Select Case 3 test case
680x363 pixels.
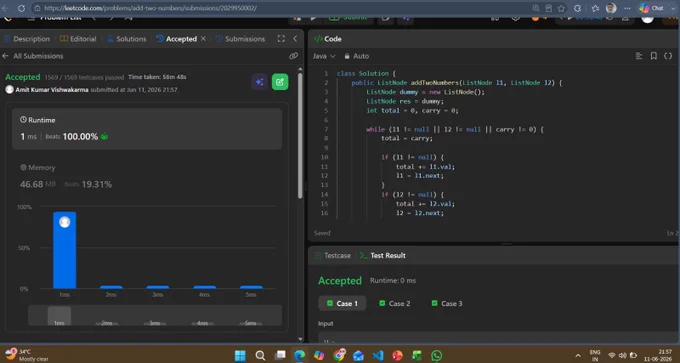point(447,304)
